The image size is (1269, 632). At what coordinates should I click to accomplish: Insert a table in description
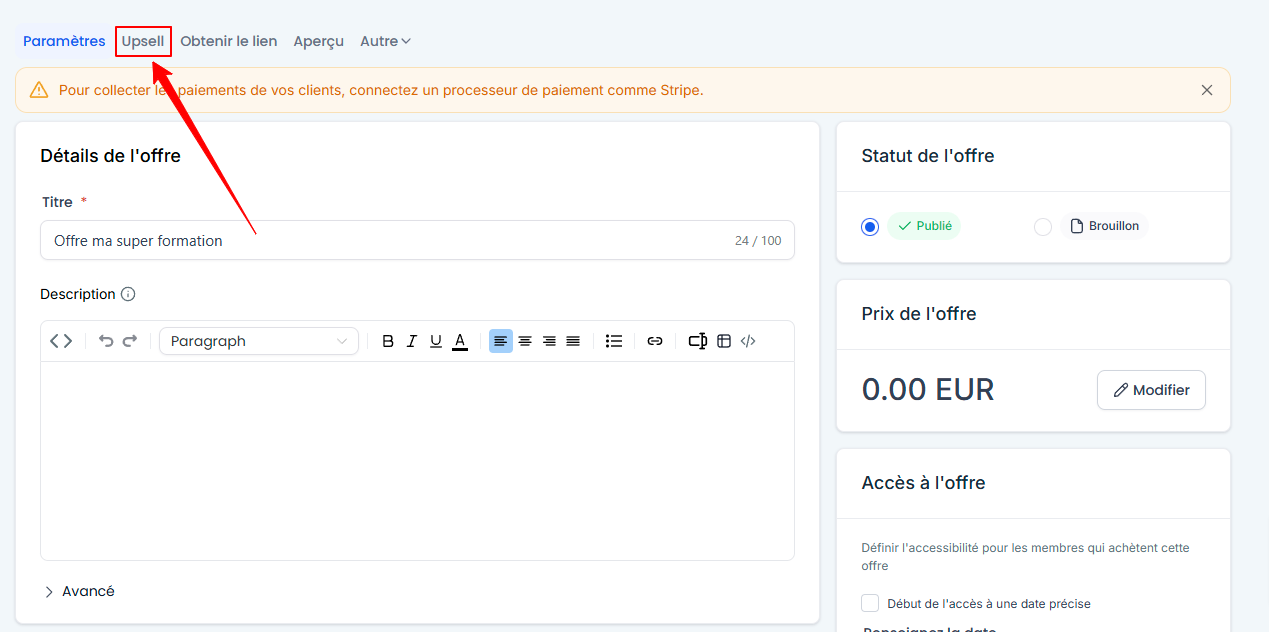click(x=724, y=341)
